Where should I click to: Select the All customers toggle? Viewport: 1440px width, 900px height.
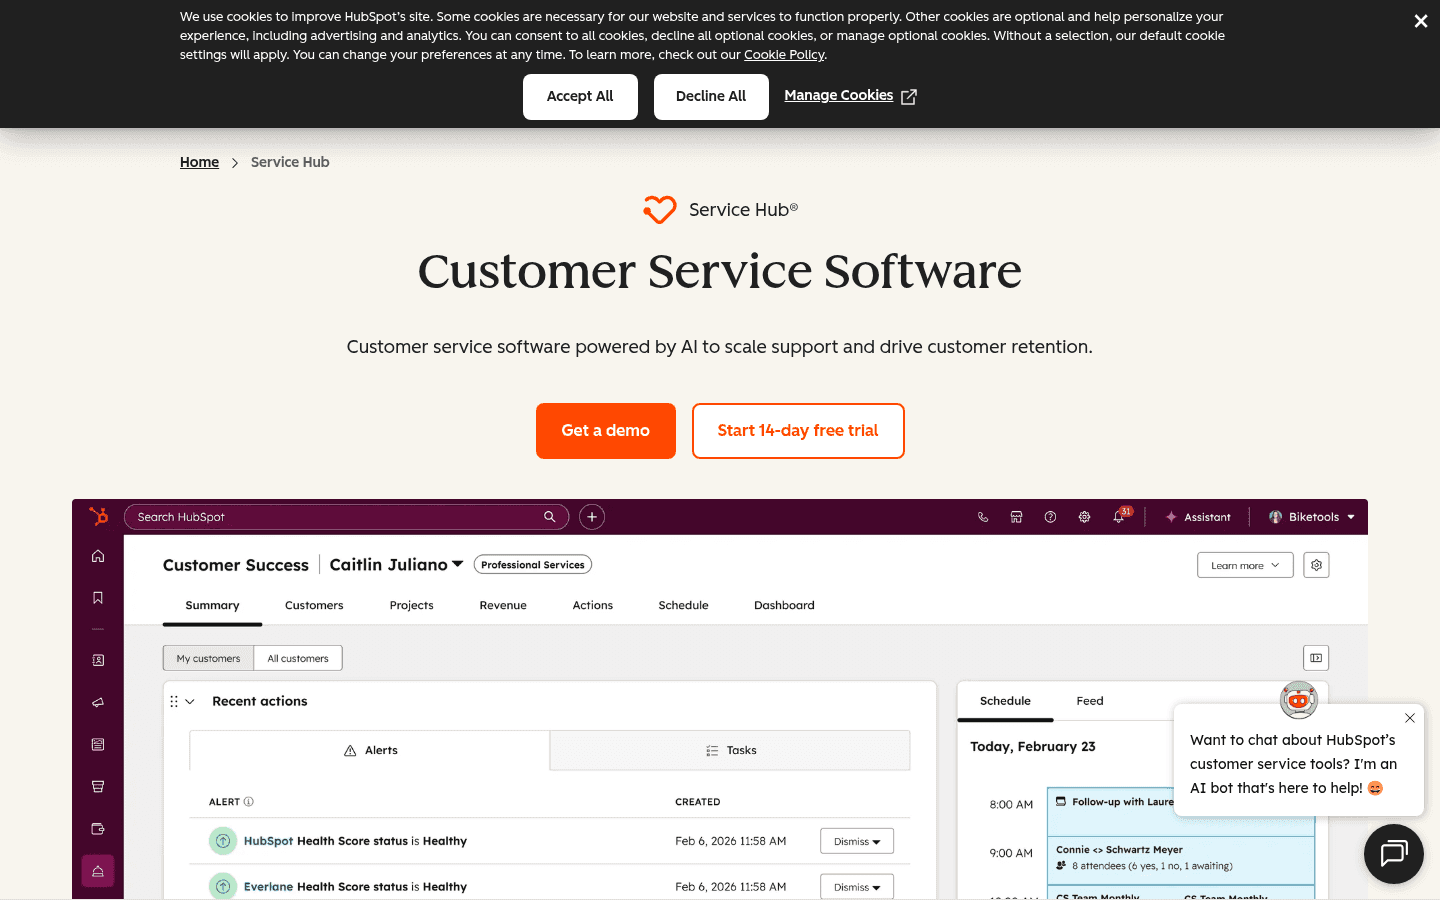(x=298, y=658)
